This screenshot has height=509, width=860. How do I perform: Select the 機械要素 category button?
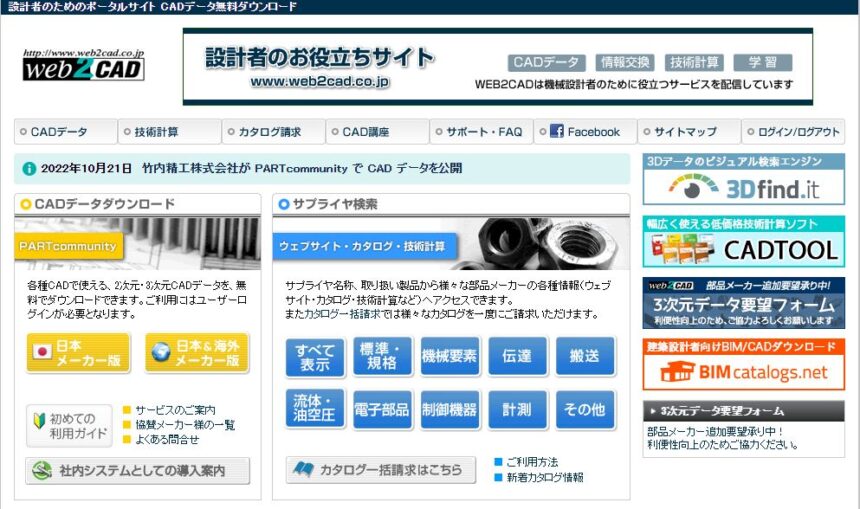pyautogui.click(x=450, y=357)
